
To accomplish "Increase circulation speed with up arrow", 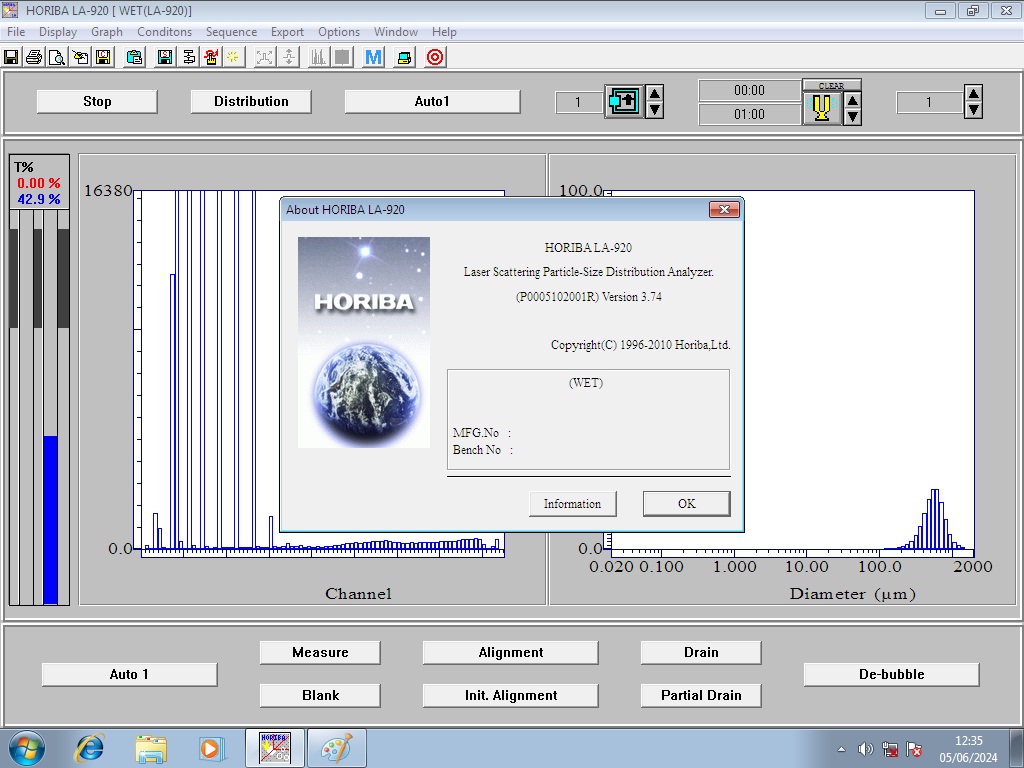I will point(654,94).
